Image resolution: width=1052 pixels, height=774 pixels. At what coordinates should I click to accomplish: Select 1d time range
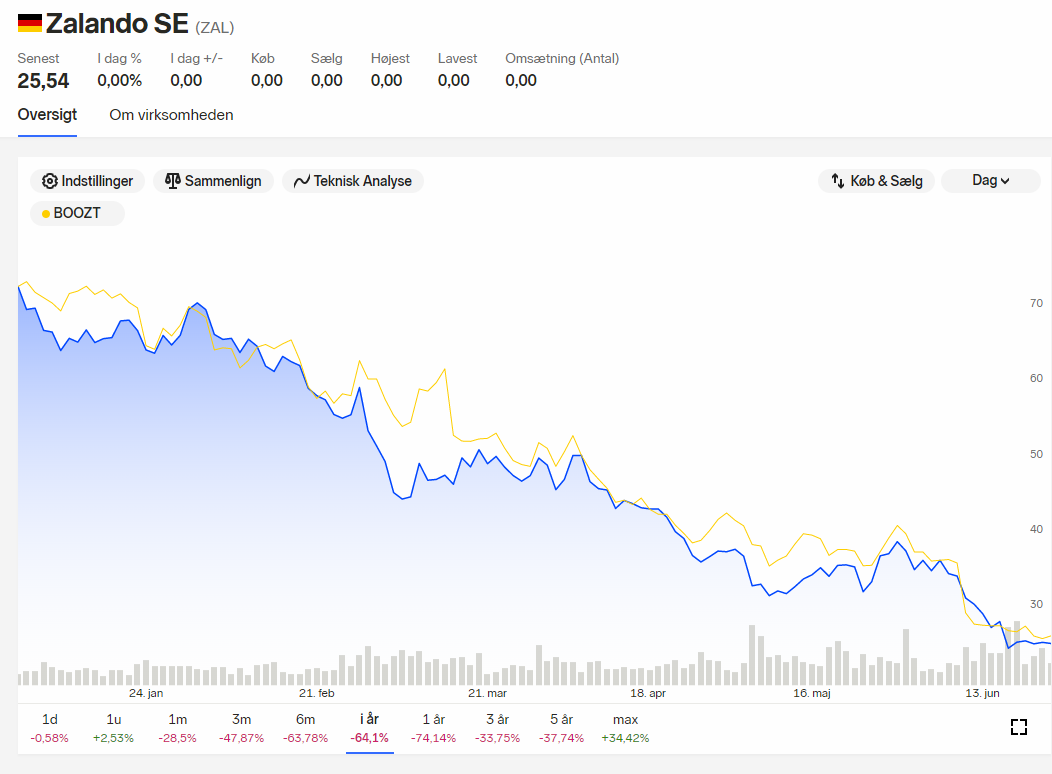50,728
